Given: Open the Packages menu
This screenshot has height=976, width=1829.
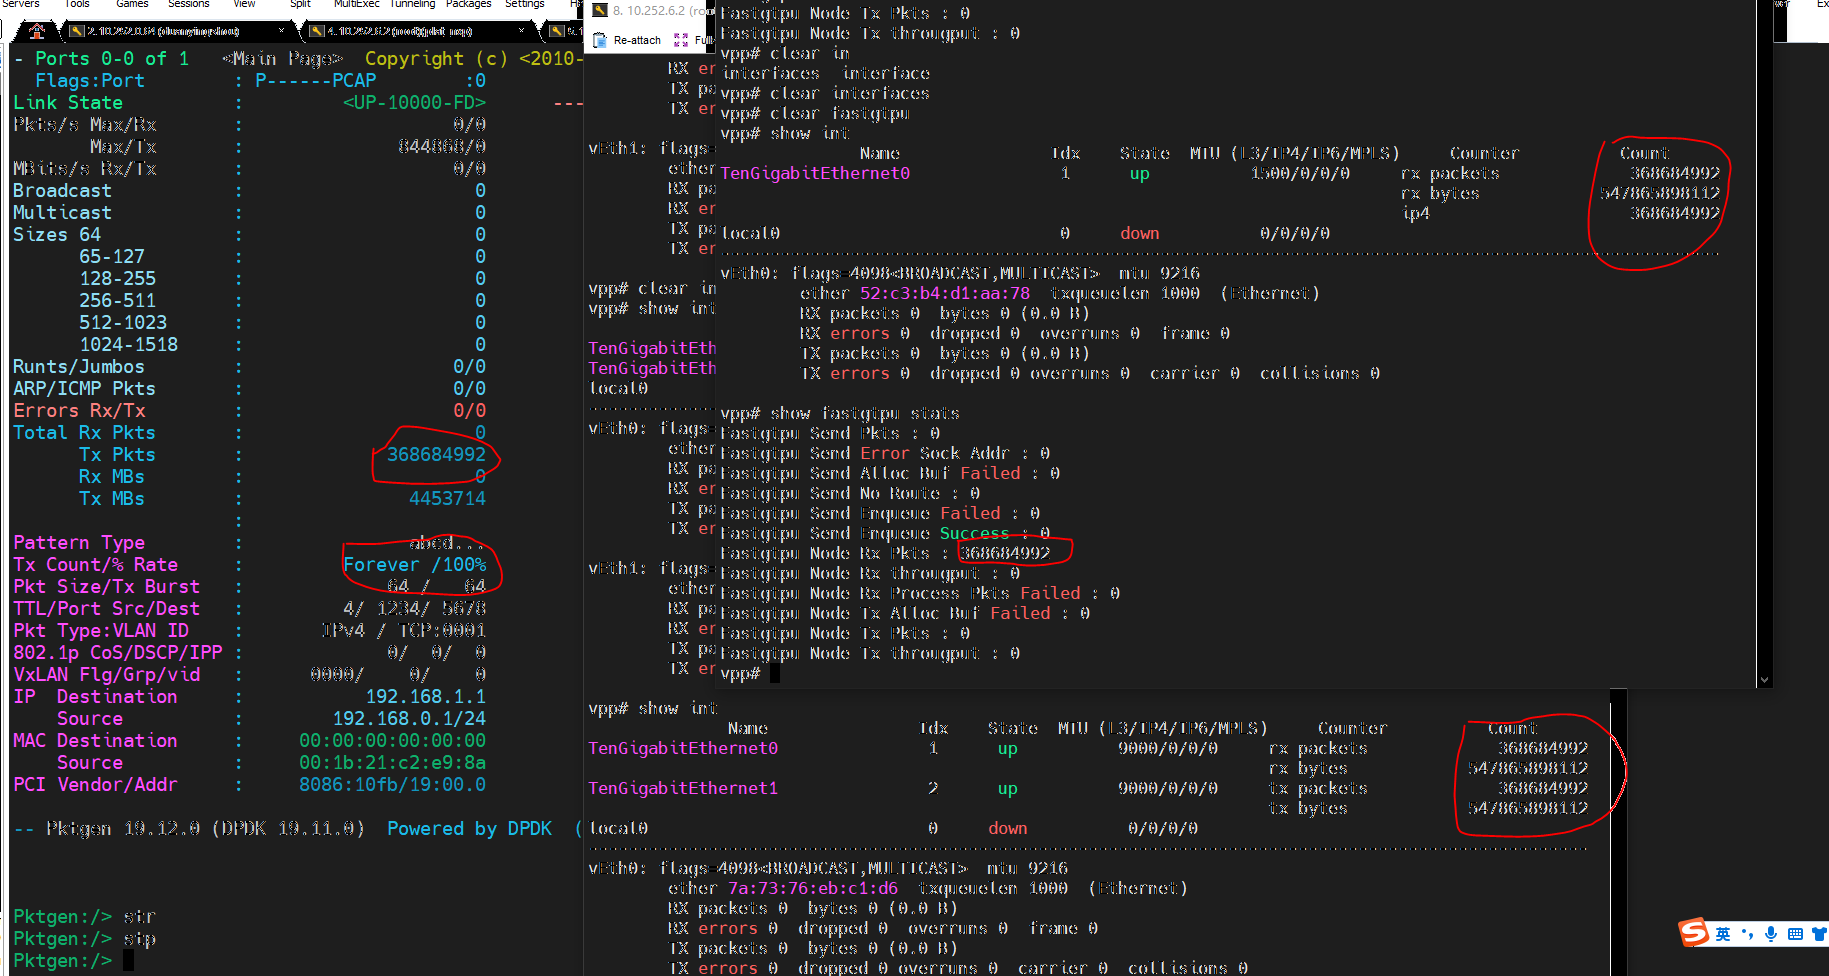Looking at the screenshot, I should coord(468,4).
